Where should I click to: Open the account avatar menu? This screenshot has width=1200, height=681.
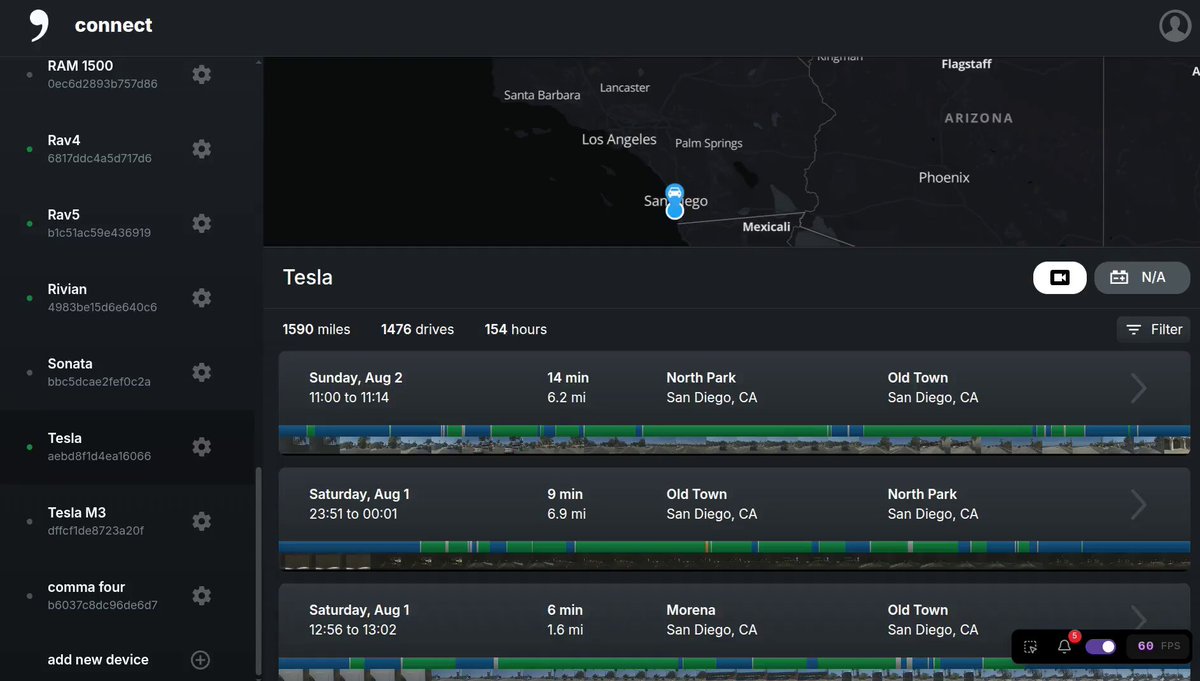point(1175,26)
